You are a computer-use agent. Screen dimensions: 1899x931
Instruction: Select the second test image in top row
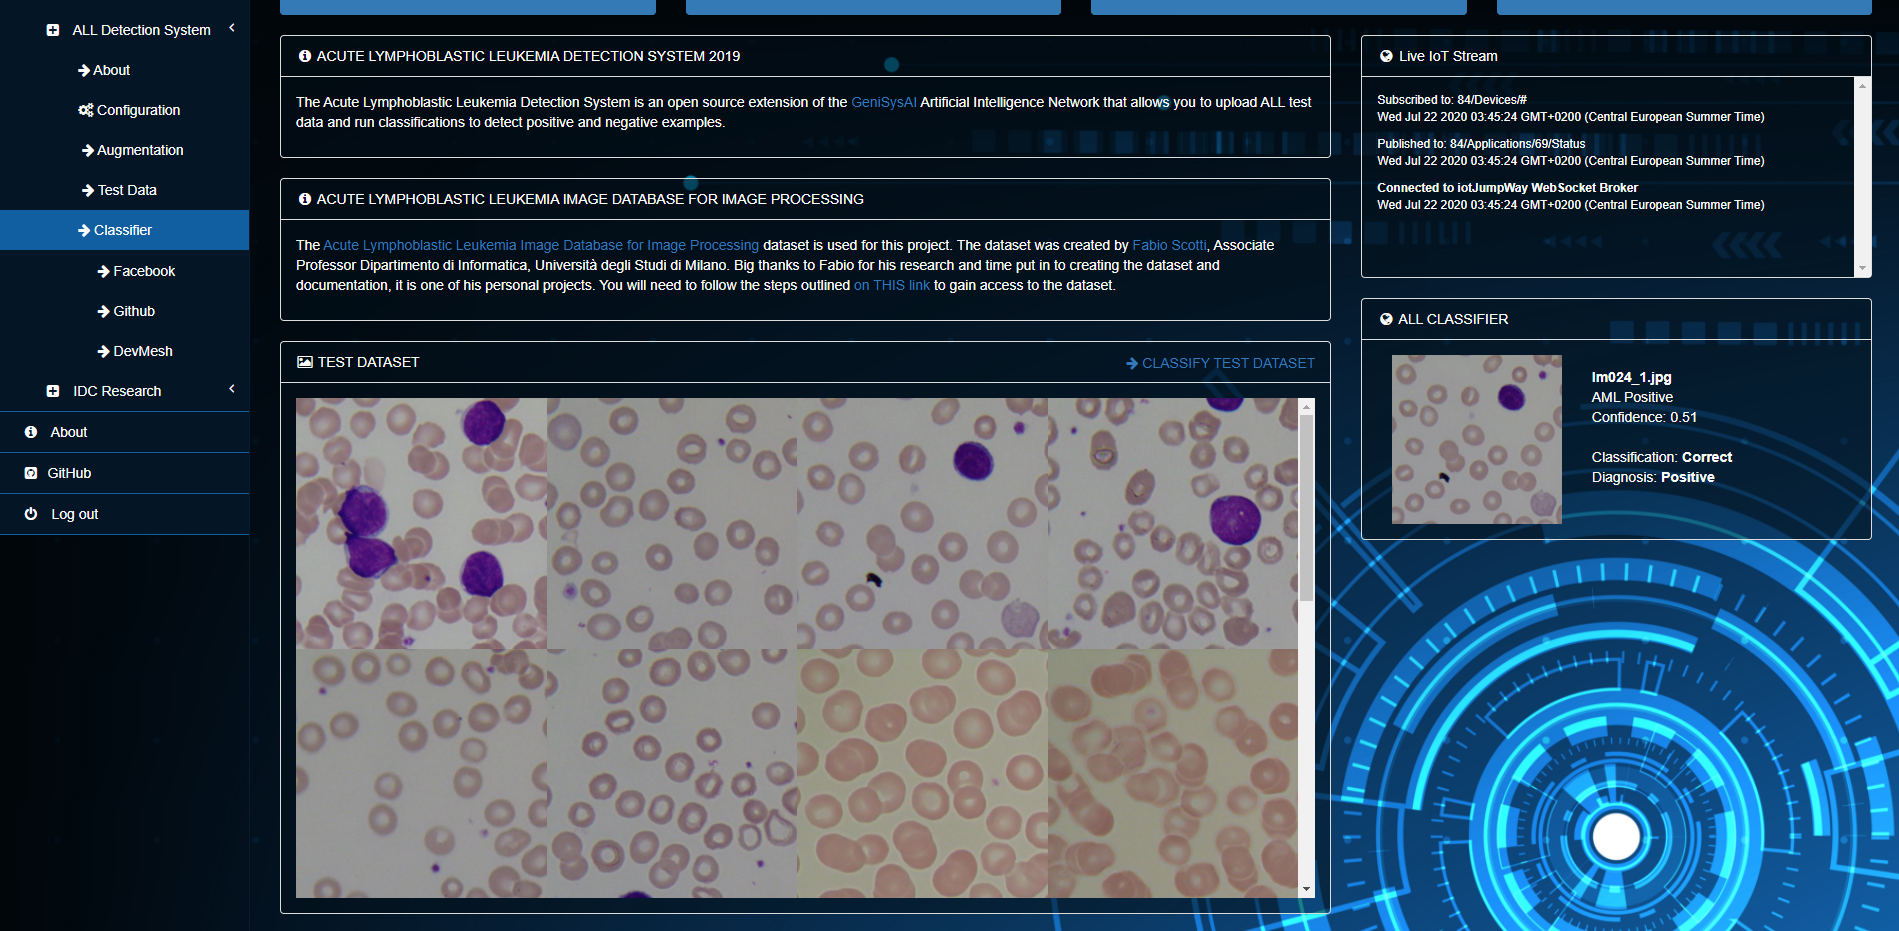(x=672, y=523)
